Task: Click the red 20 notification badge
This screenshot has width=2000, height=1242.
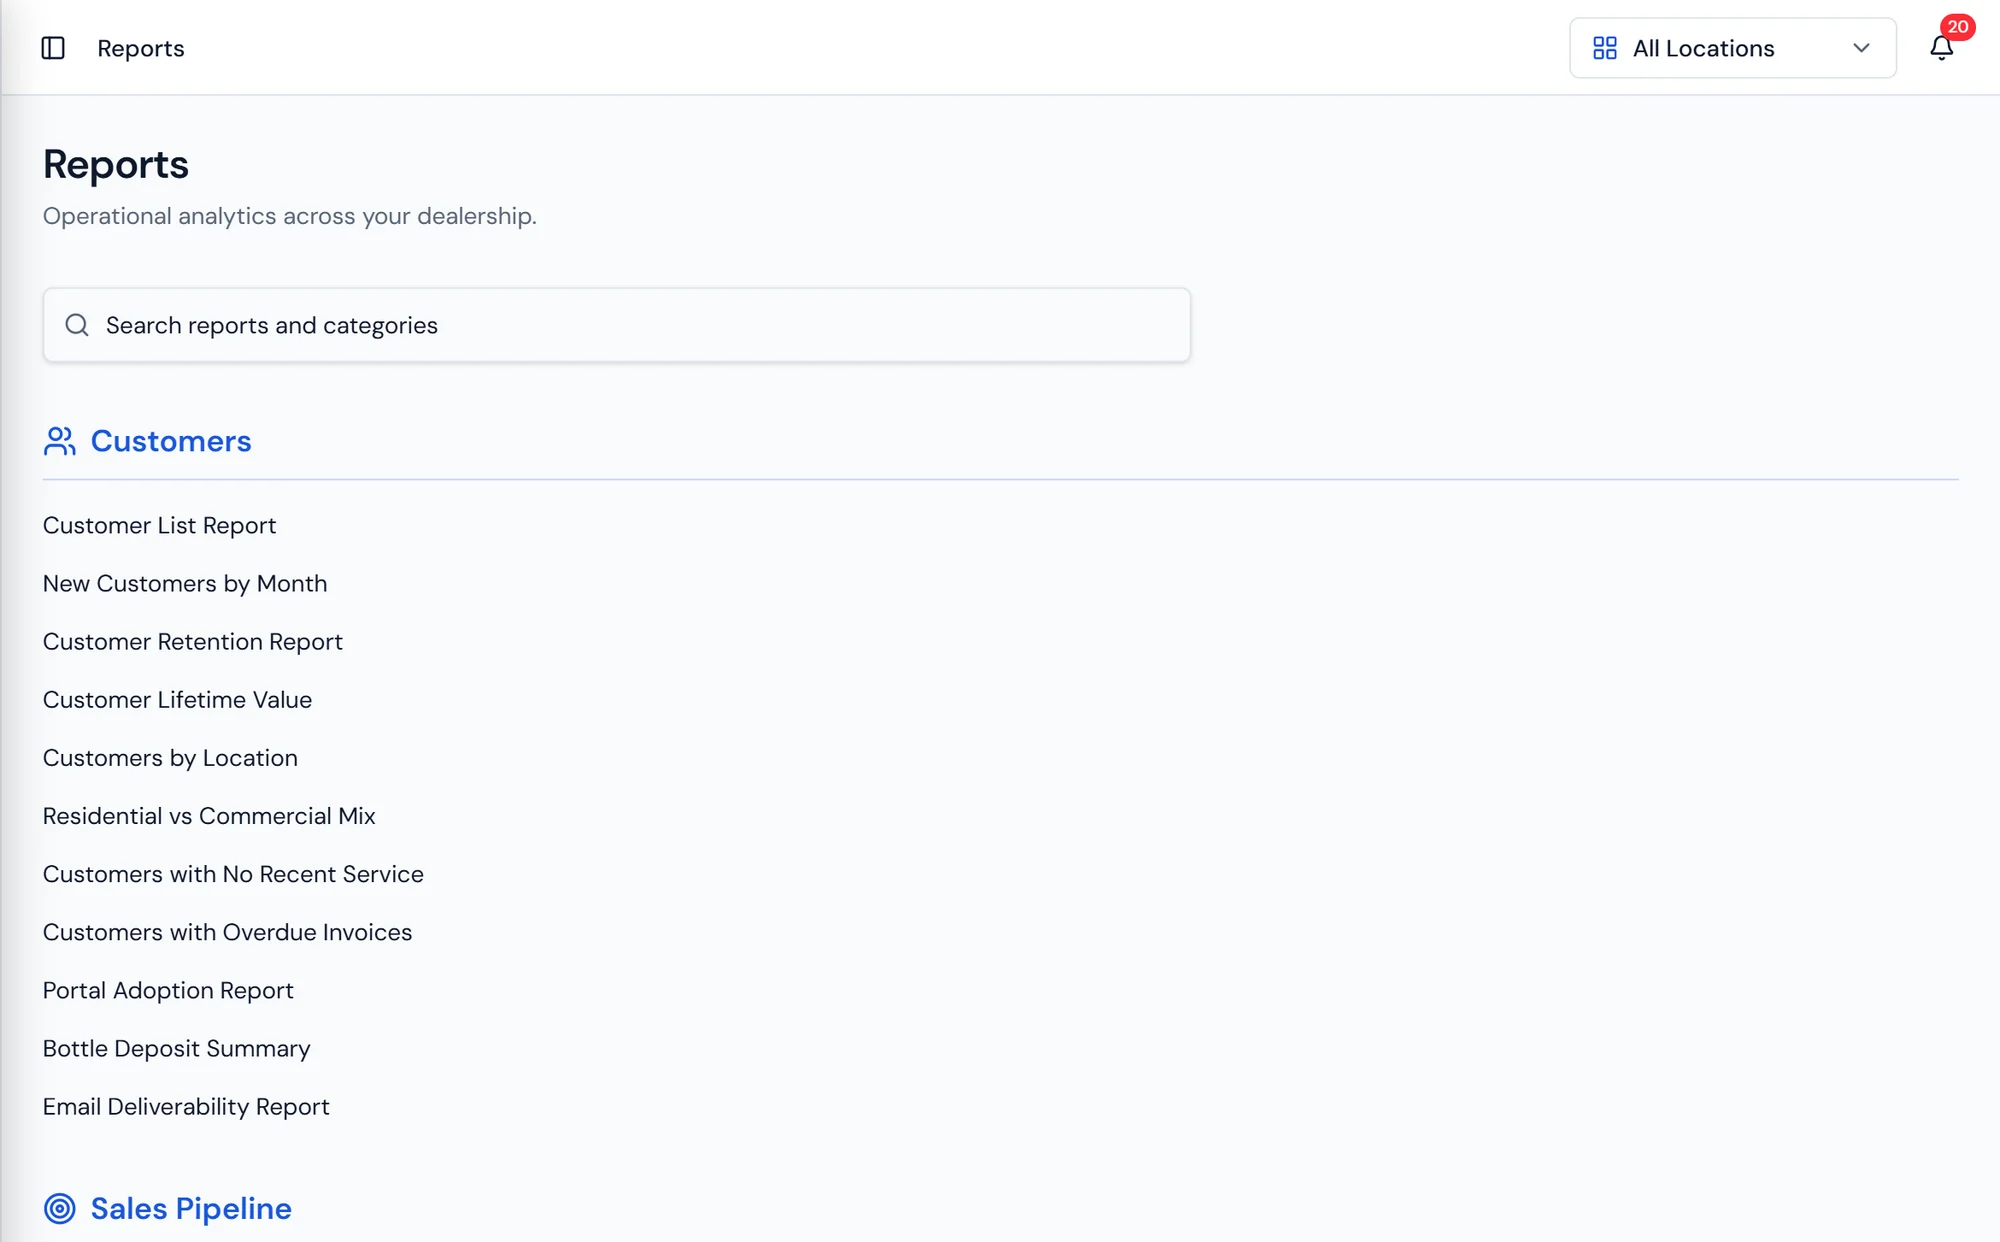Action: [x=1957, y=27]
